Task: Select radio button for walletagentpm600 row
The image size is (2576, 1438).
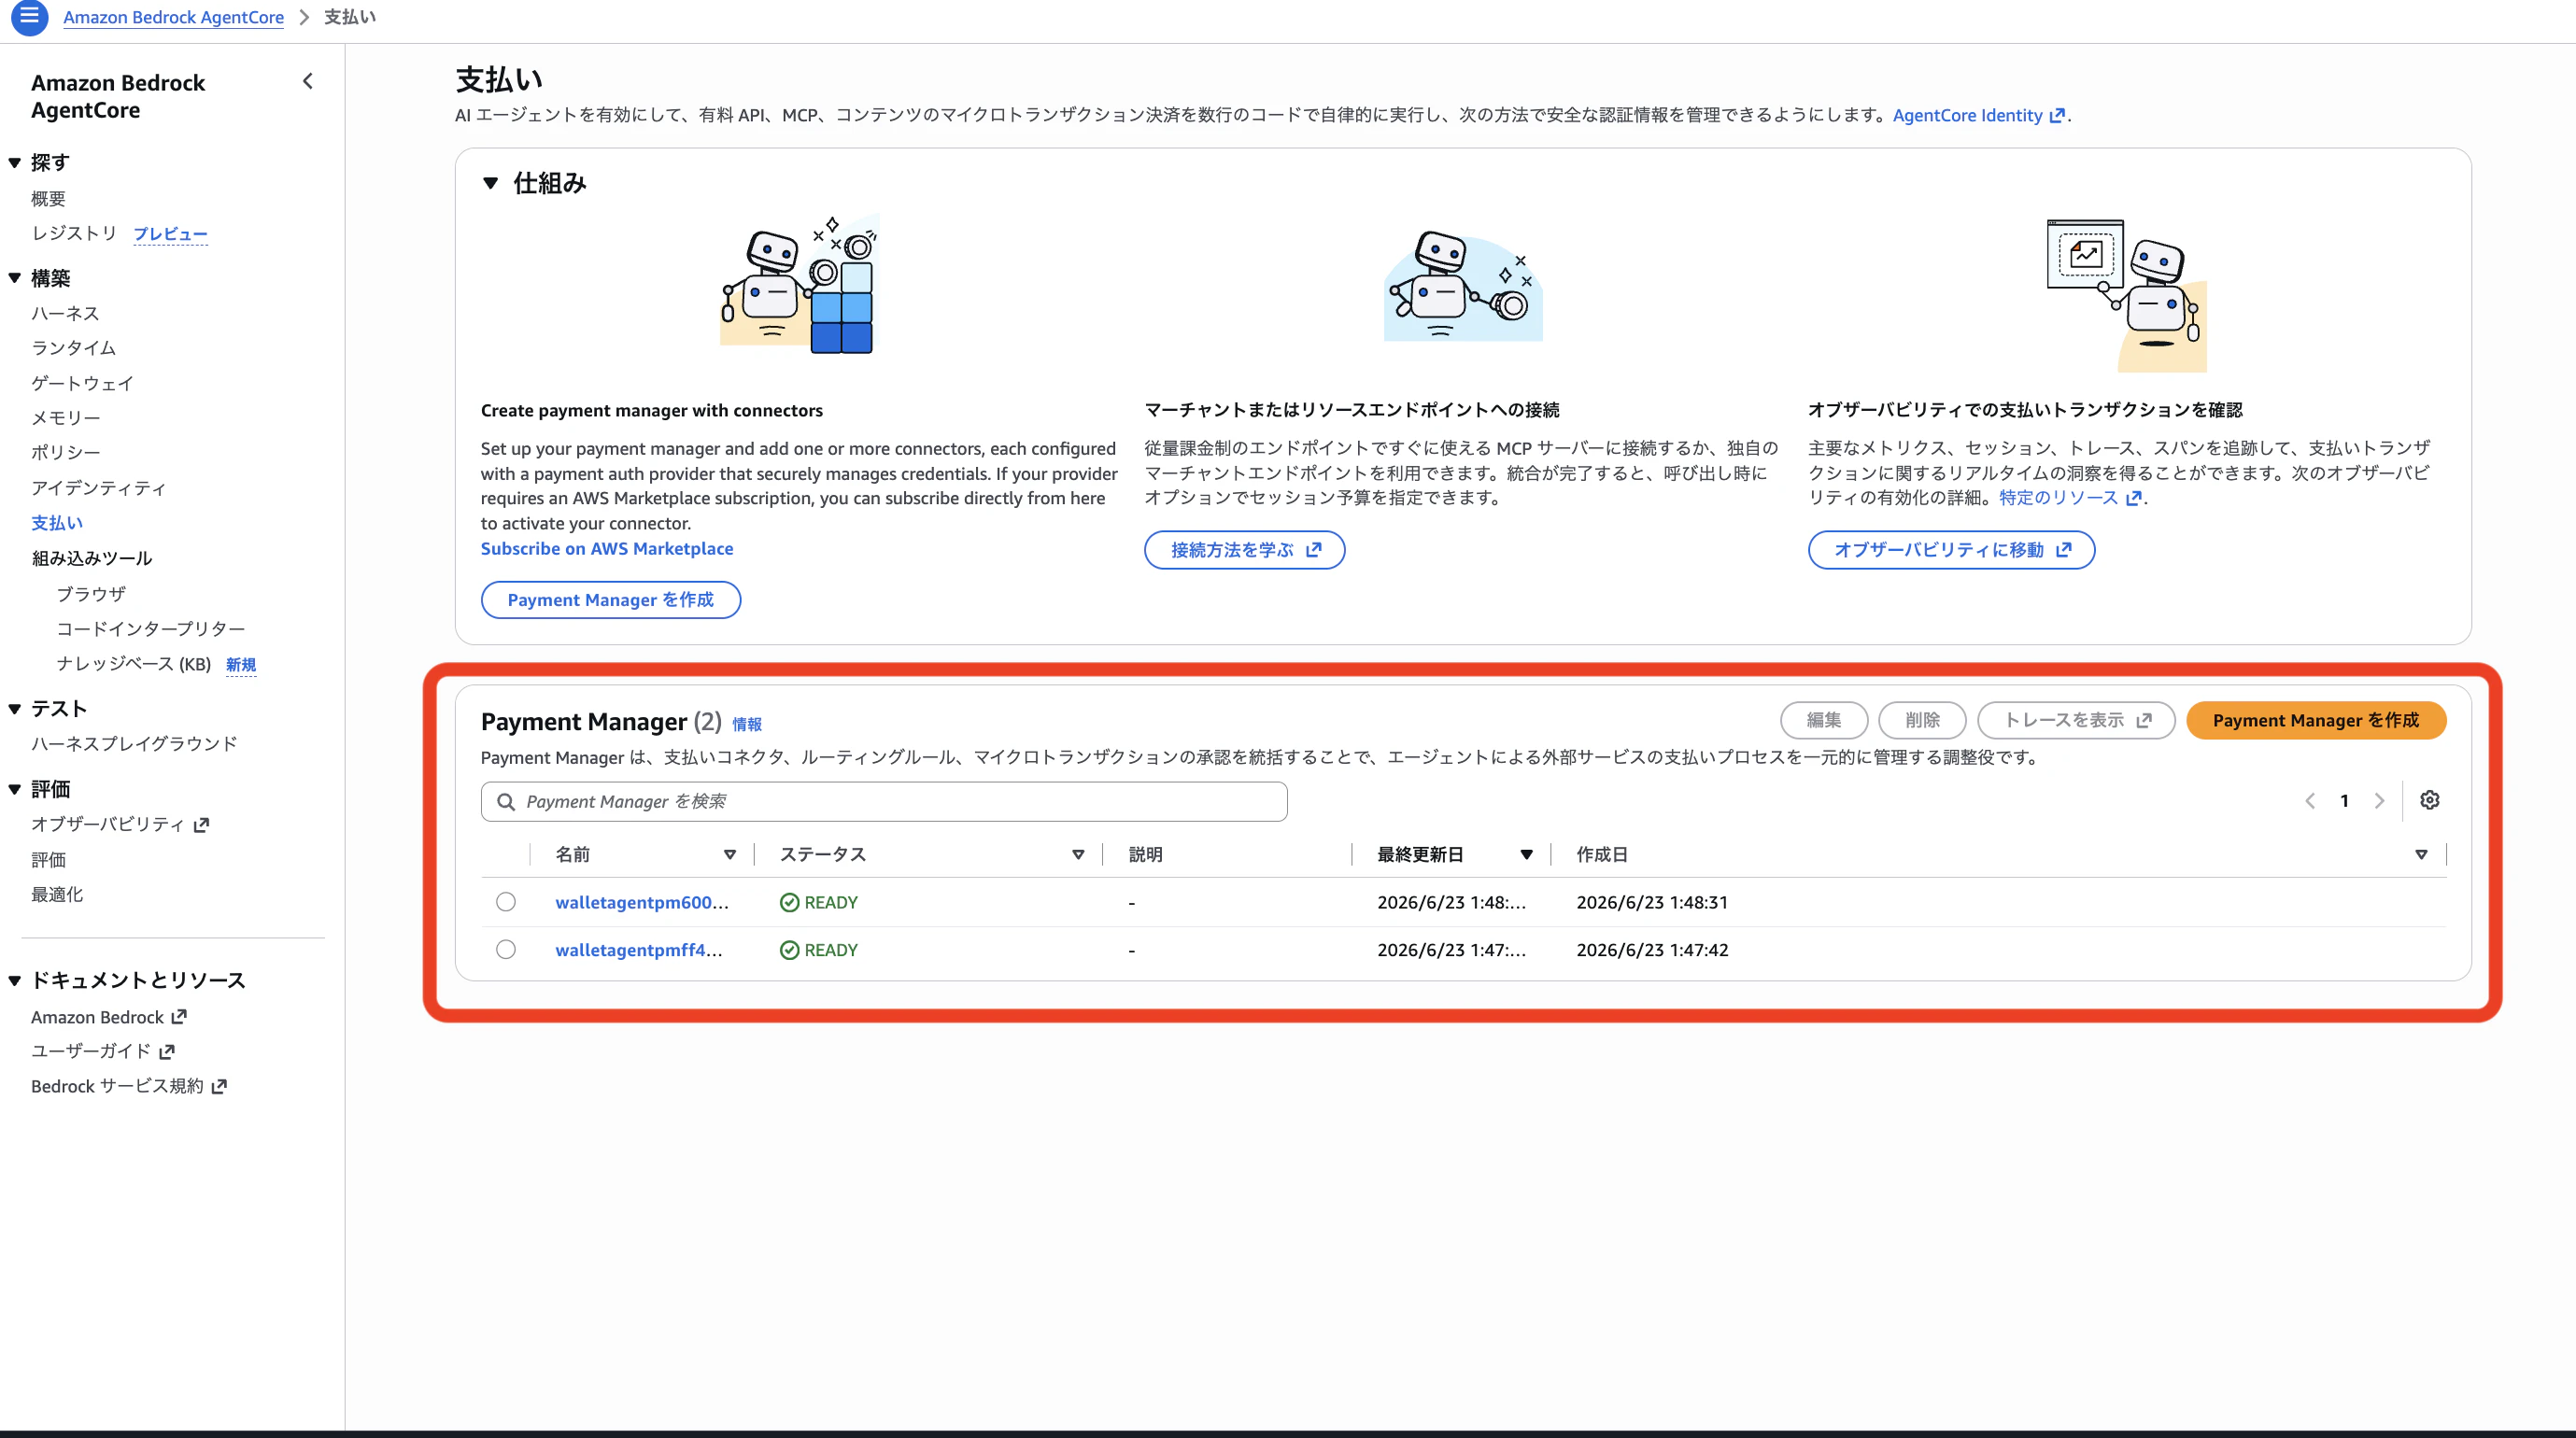Action: 506,902
